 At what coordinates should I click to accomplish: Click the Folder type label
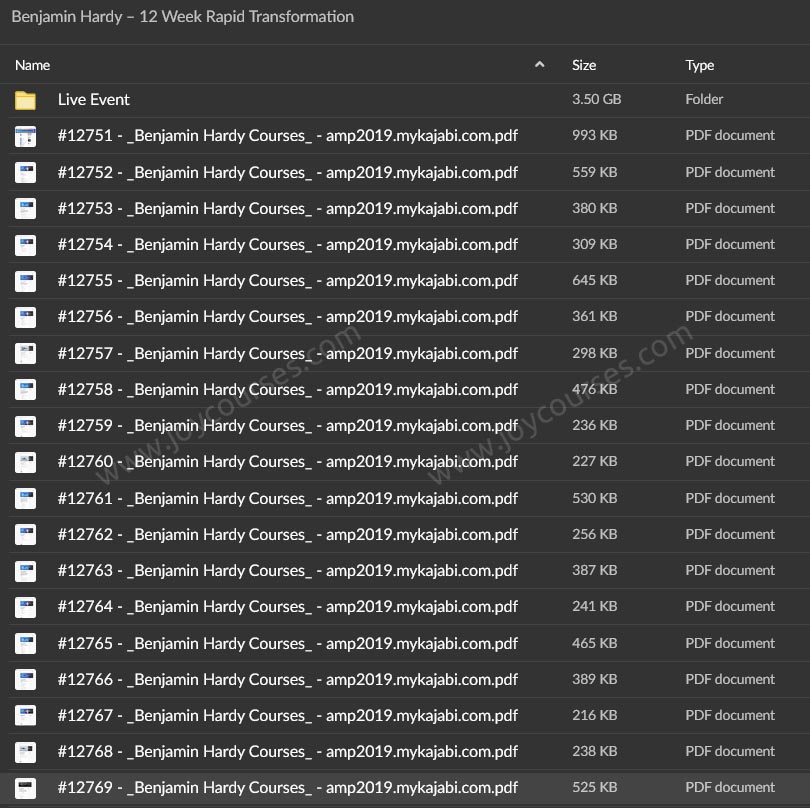click(x=704, y=99)
